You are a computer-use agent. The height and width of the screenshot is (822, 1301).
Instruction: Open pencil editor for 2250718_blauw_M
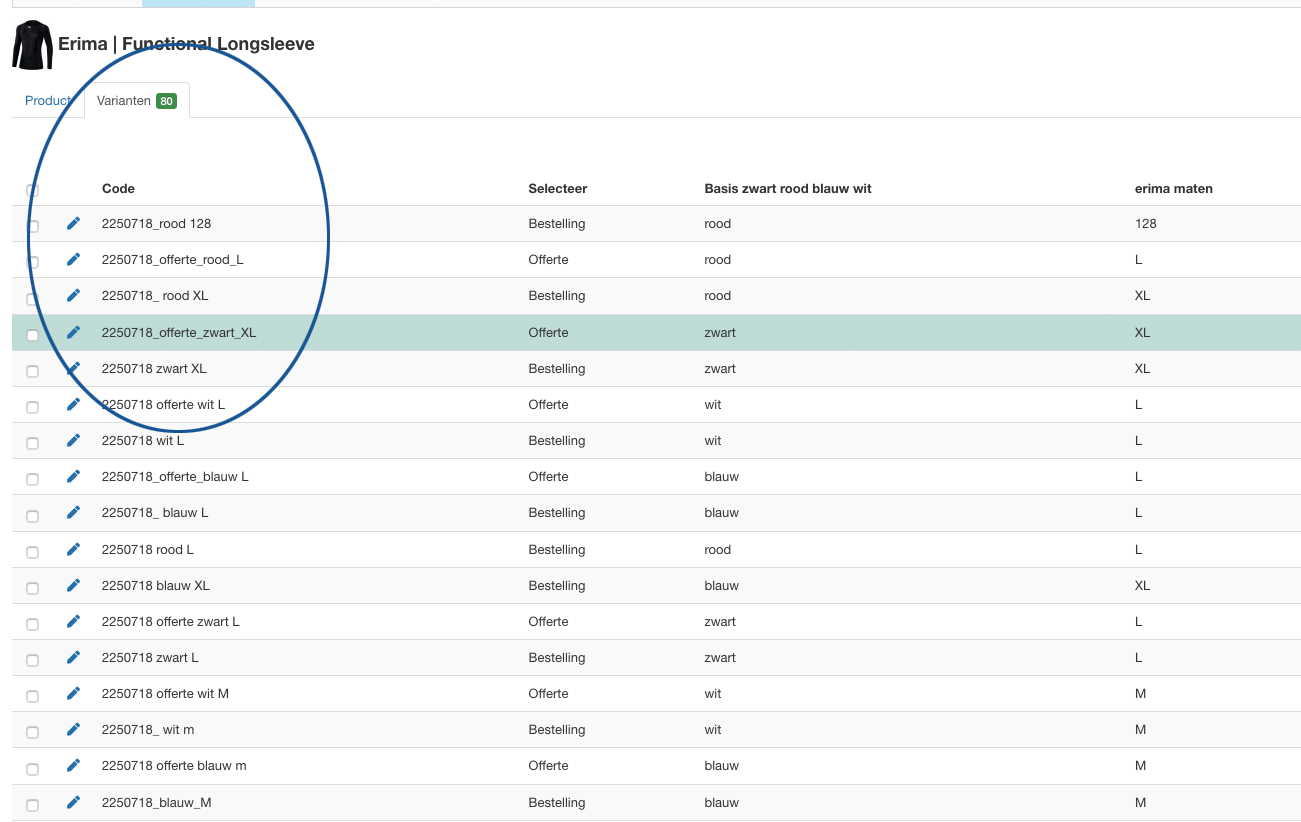[73, 802]
